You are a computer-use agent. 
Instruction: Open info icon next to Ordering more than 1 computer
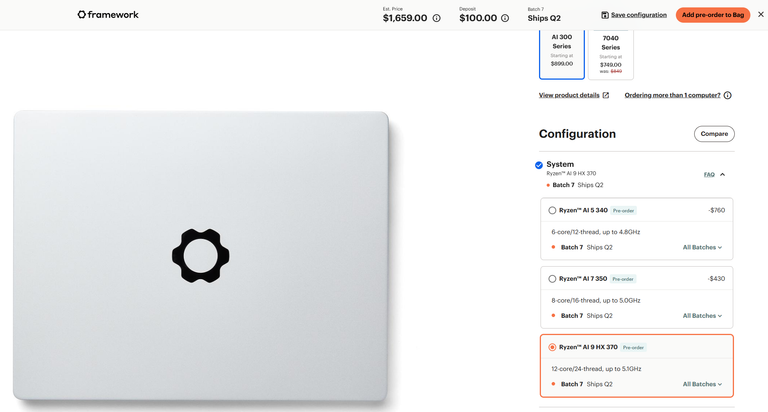coord(728,95)
